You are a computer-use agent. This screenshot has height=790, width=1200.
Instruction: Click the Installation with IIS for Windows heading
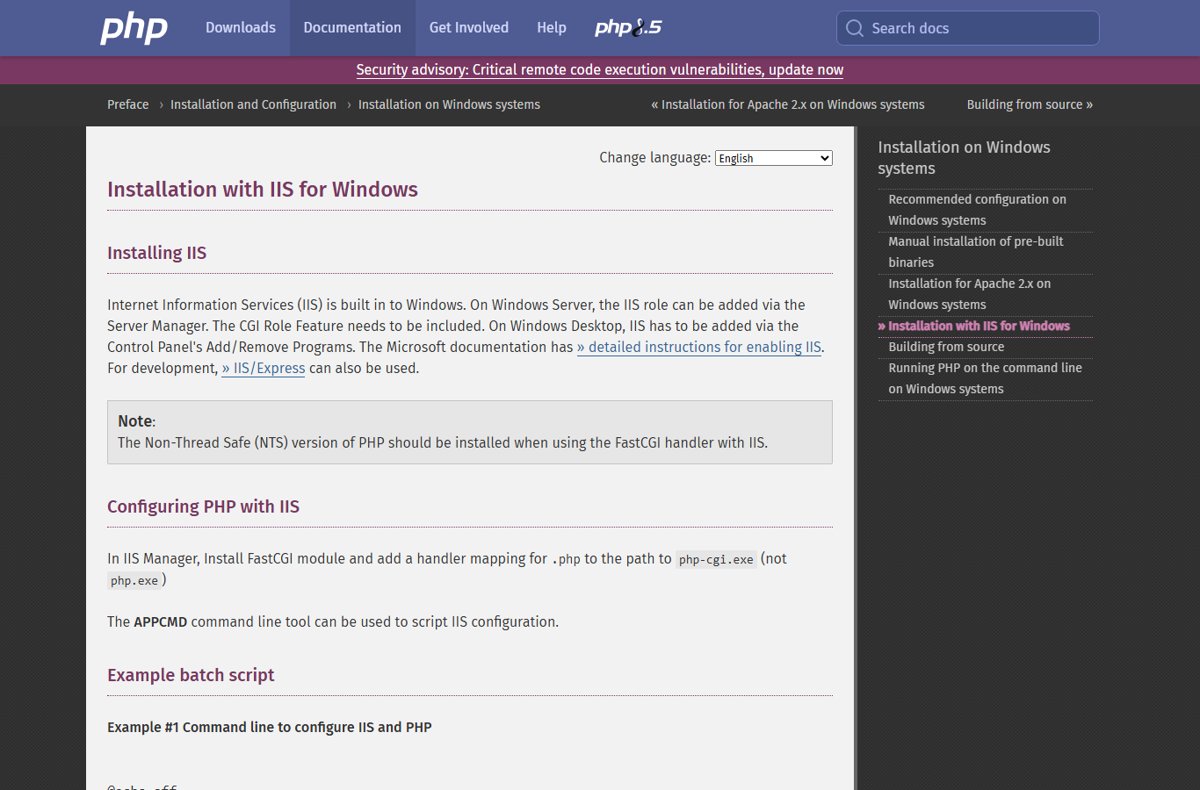[263, 189]
